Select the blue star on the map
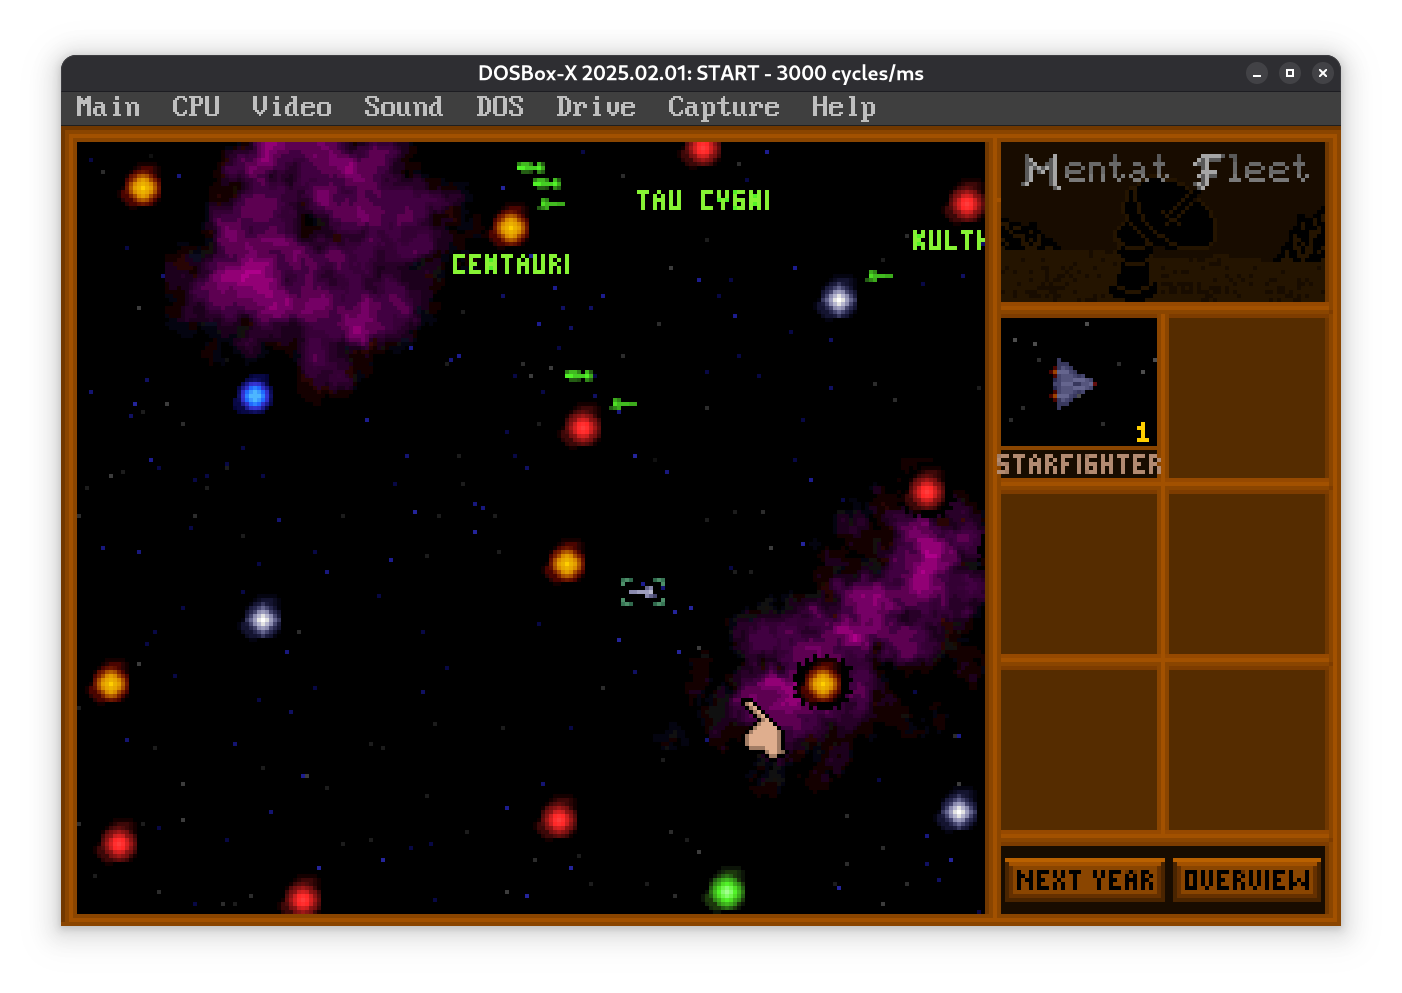 coord(255,395)
